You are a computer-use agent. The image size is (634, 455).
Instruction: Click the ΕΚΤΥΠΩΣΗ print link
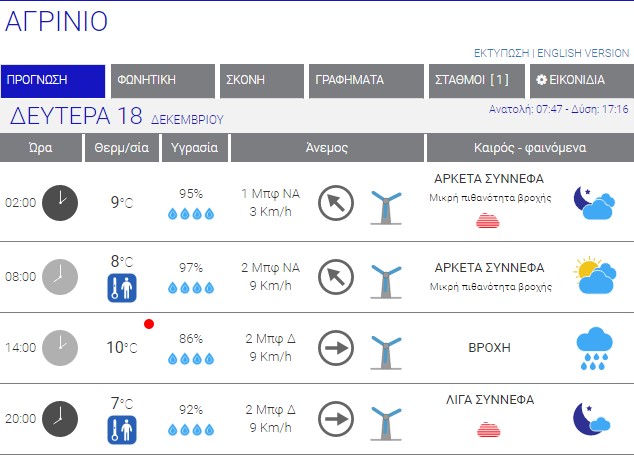tap(501, 53)
